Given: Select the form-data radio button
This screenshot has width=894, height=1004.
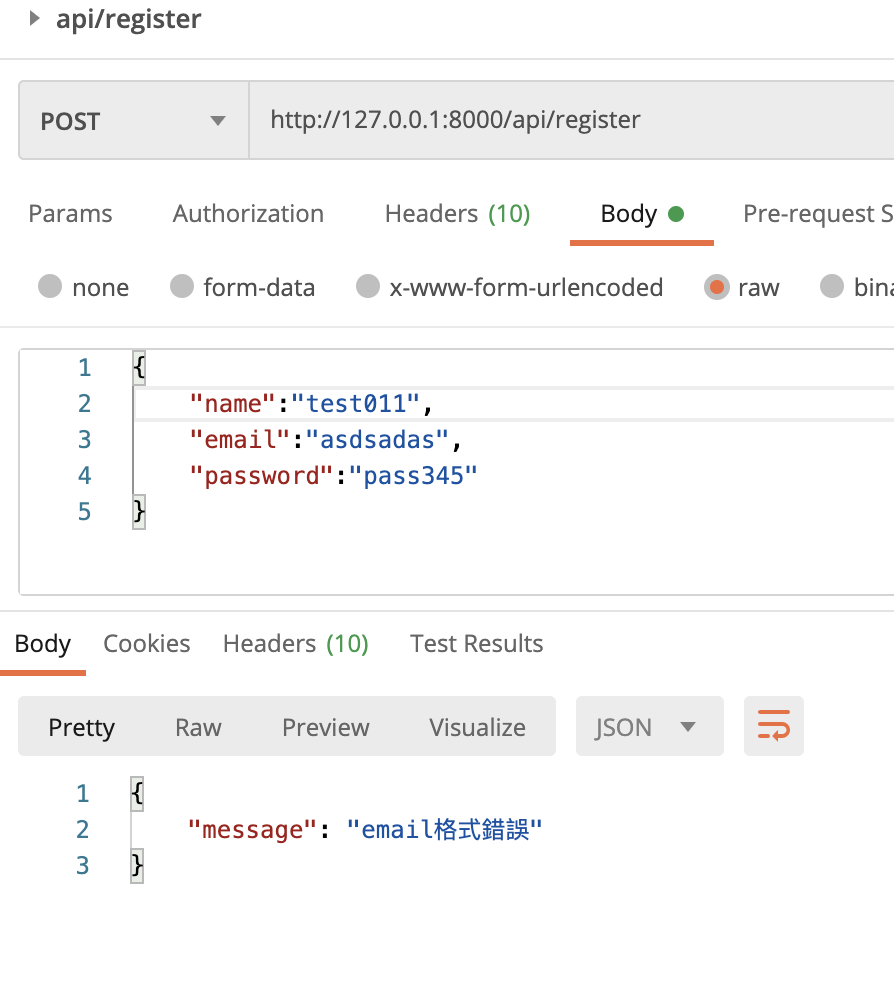Looking at the screenshot, I should click(182, 288).
